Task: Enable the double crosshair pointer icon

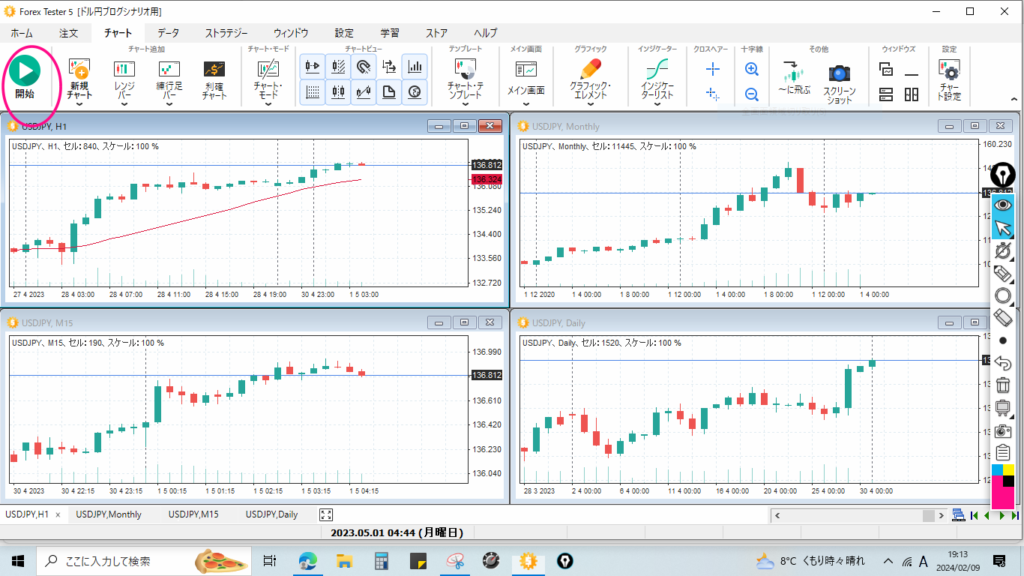Action: (x=712, y=94)
